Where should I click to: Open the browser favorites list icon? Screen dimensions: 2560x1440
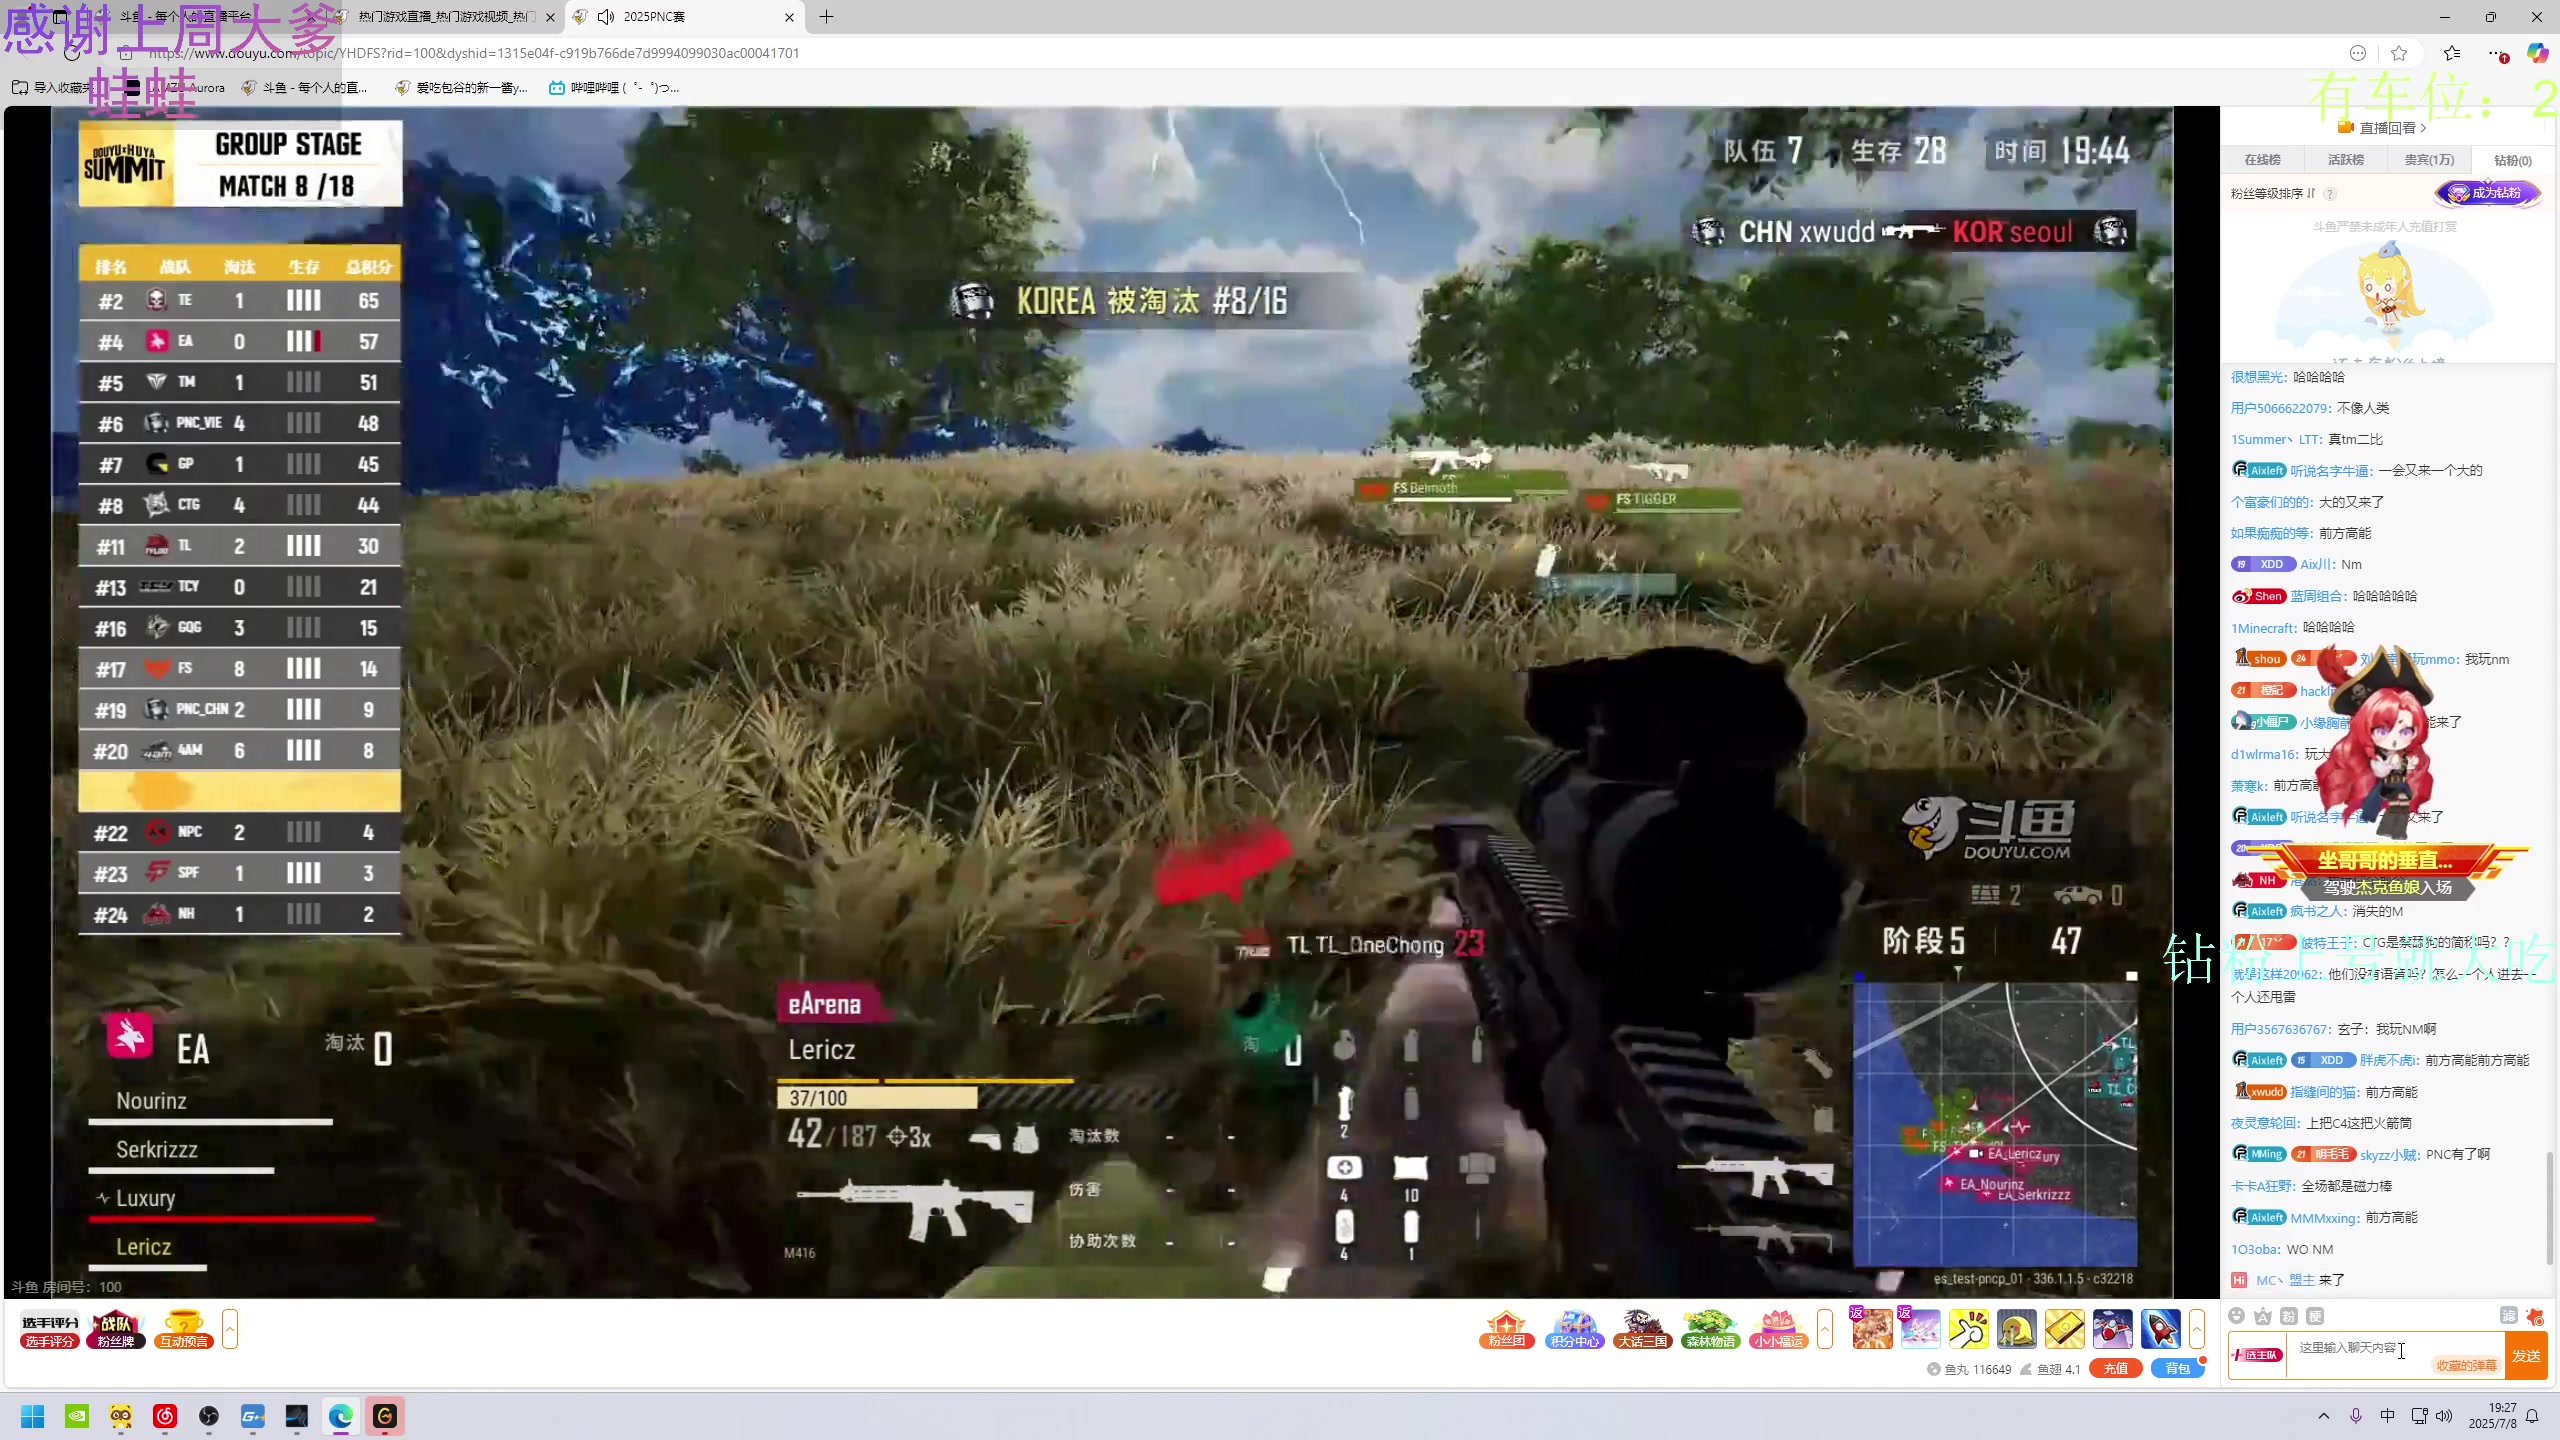2452,53
